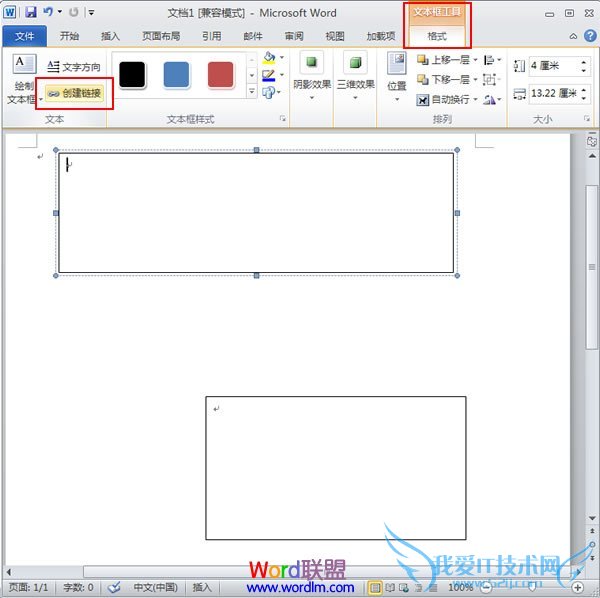Click the Change Shape icon

[269, 92]
